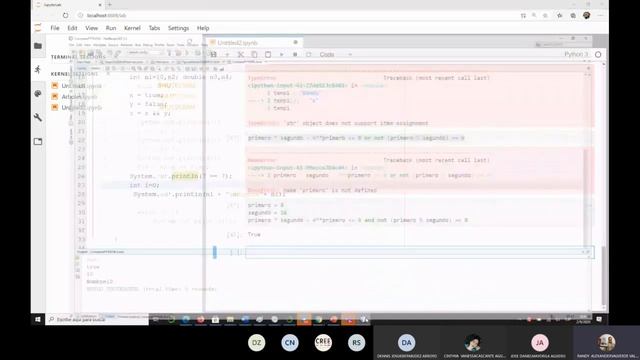This screenshot has width=640, height=360.
Task: Click the Python 3 kernel name
Action: tap(576, 54)
